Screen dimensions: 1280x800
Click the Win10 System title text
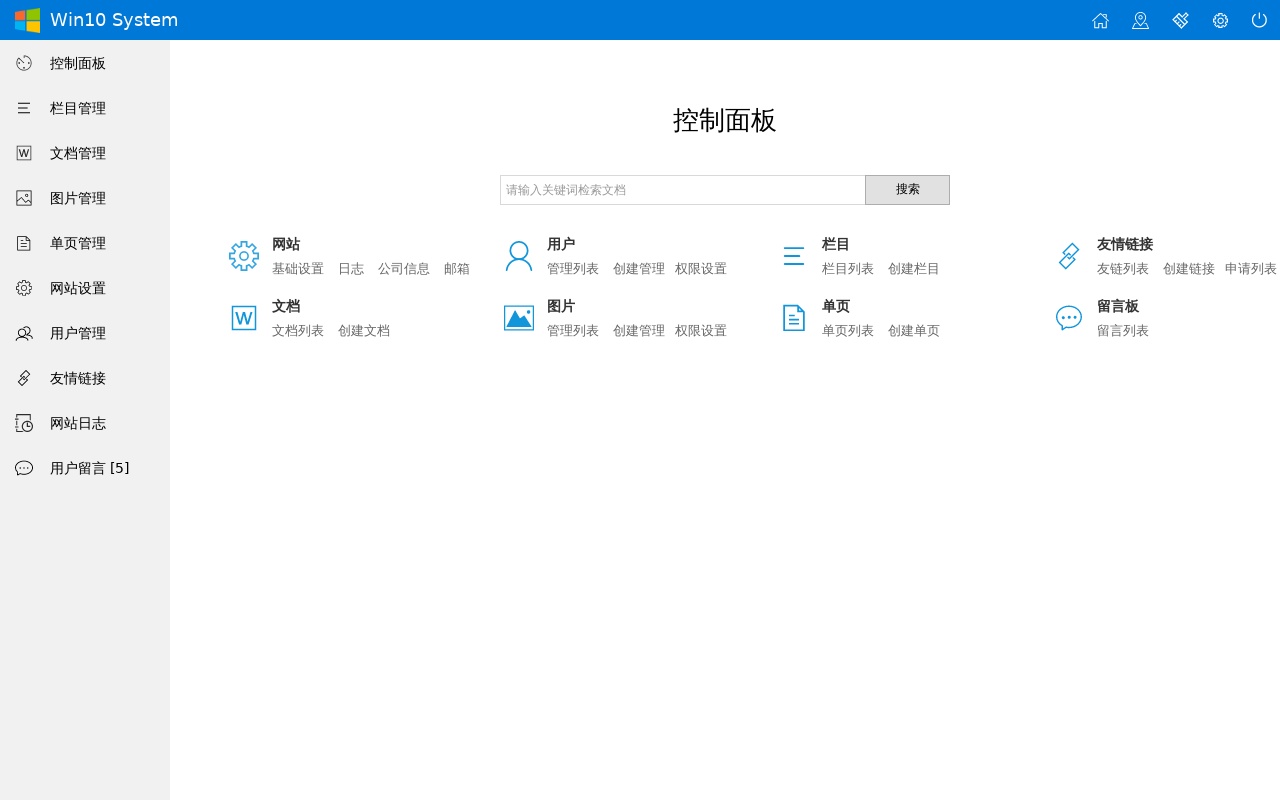tap(114, 20)
